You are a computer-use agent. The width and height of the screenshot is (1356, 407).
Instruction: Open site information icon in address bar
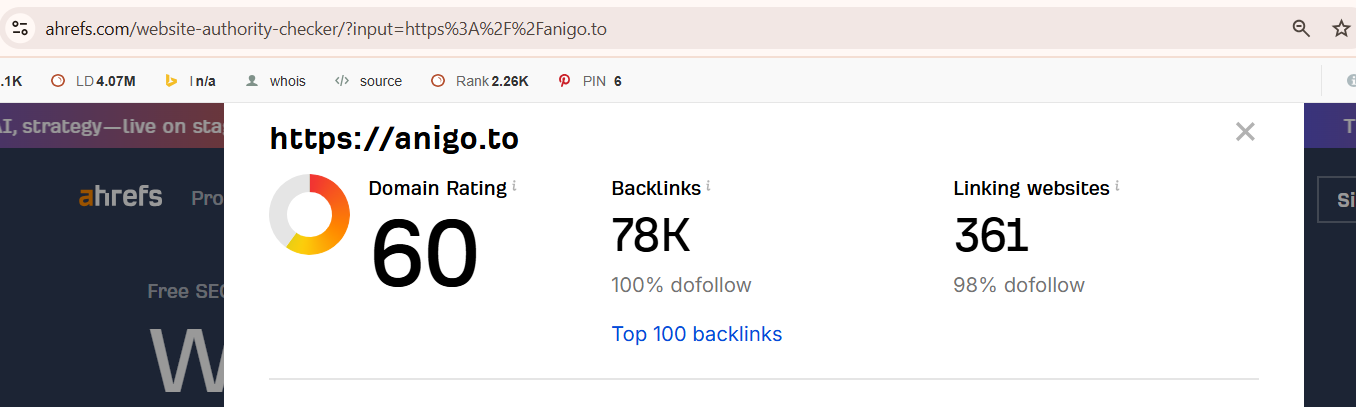20,28
